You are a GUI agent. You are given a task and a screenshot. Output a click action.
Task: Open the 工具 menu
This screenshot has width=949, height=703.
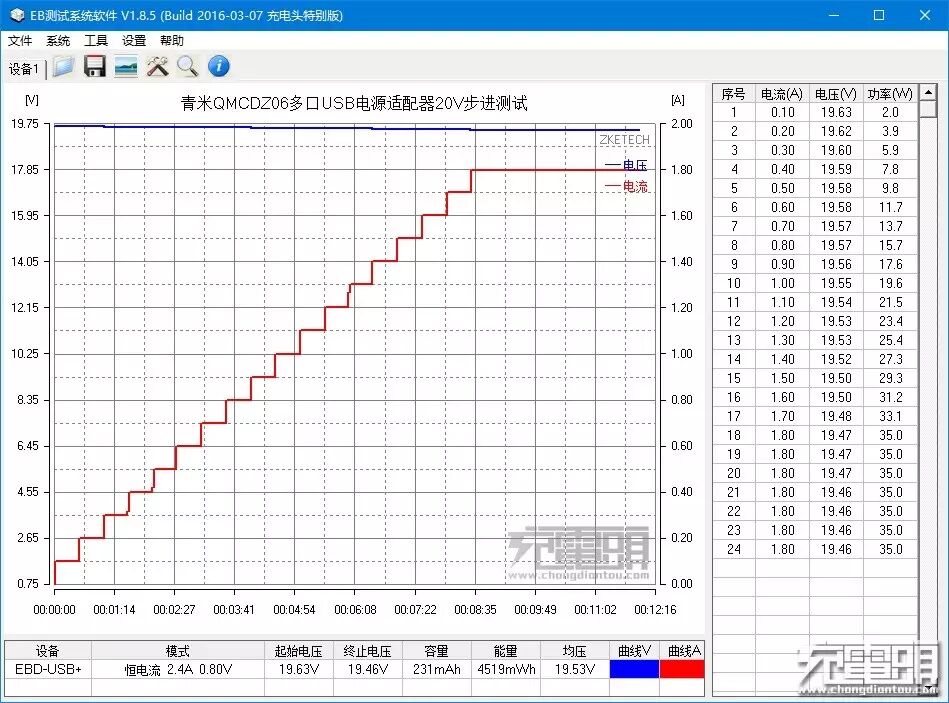pos(96,41)
